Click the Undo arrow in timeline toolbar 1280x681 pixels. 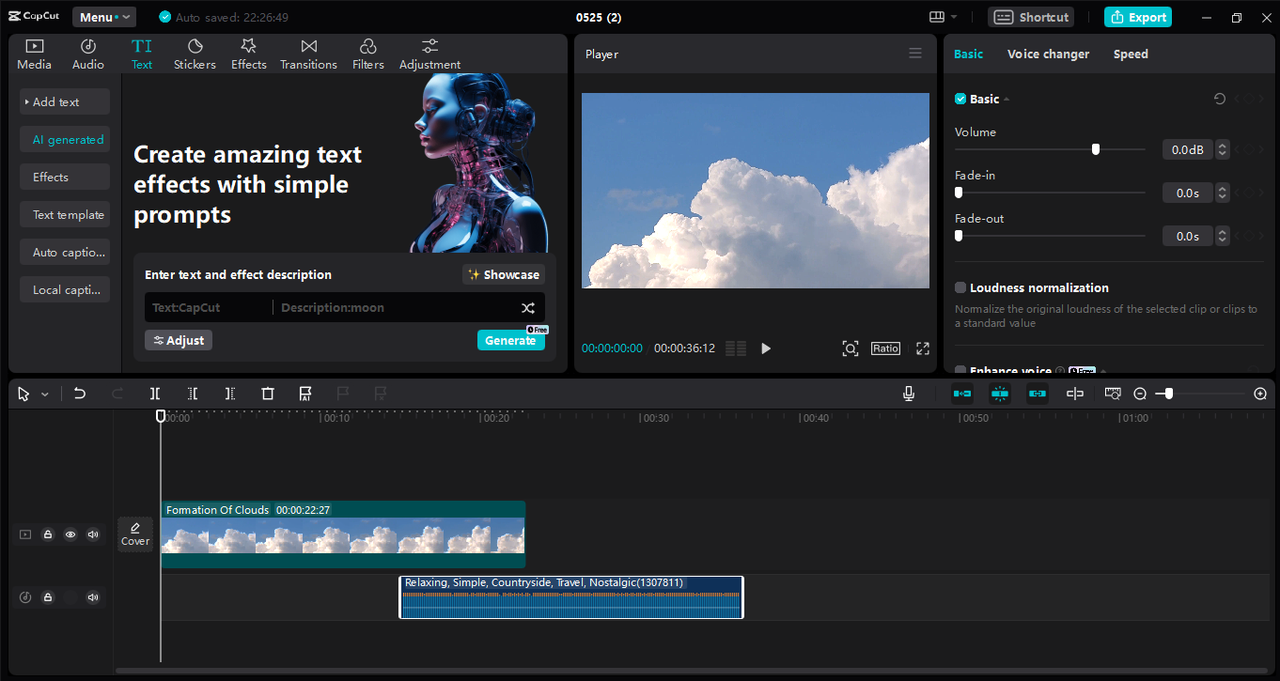[x=80, y=394]
